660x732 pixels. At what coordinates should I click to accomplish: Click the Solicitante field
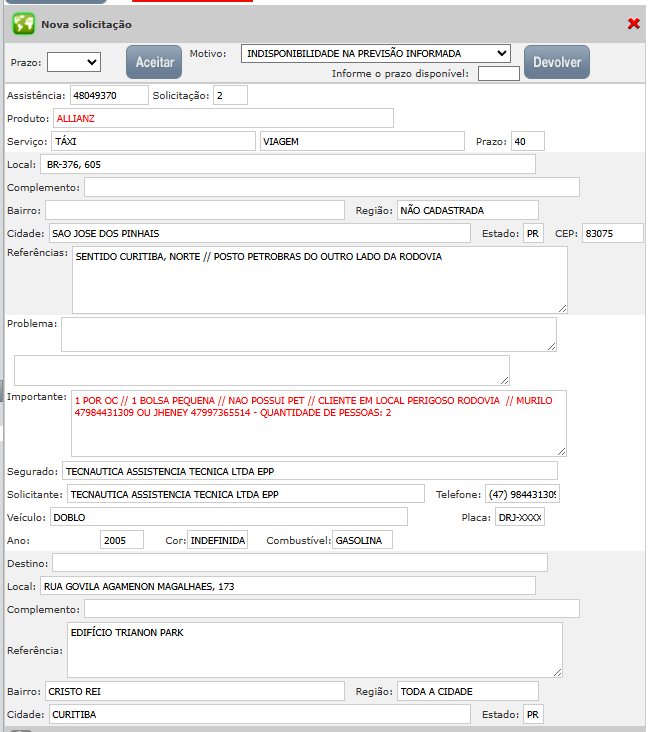(x=246, y=494)
